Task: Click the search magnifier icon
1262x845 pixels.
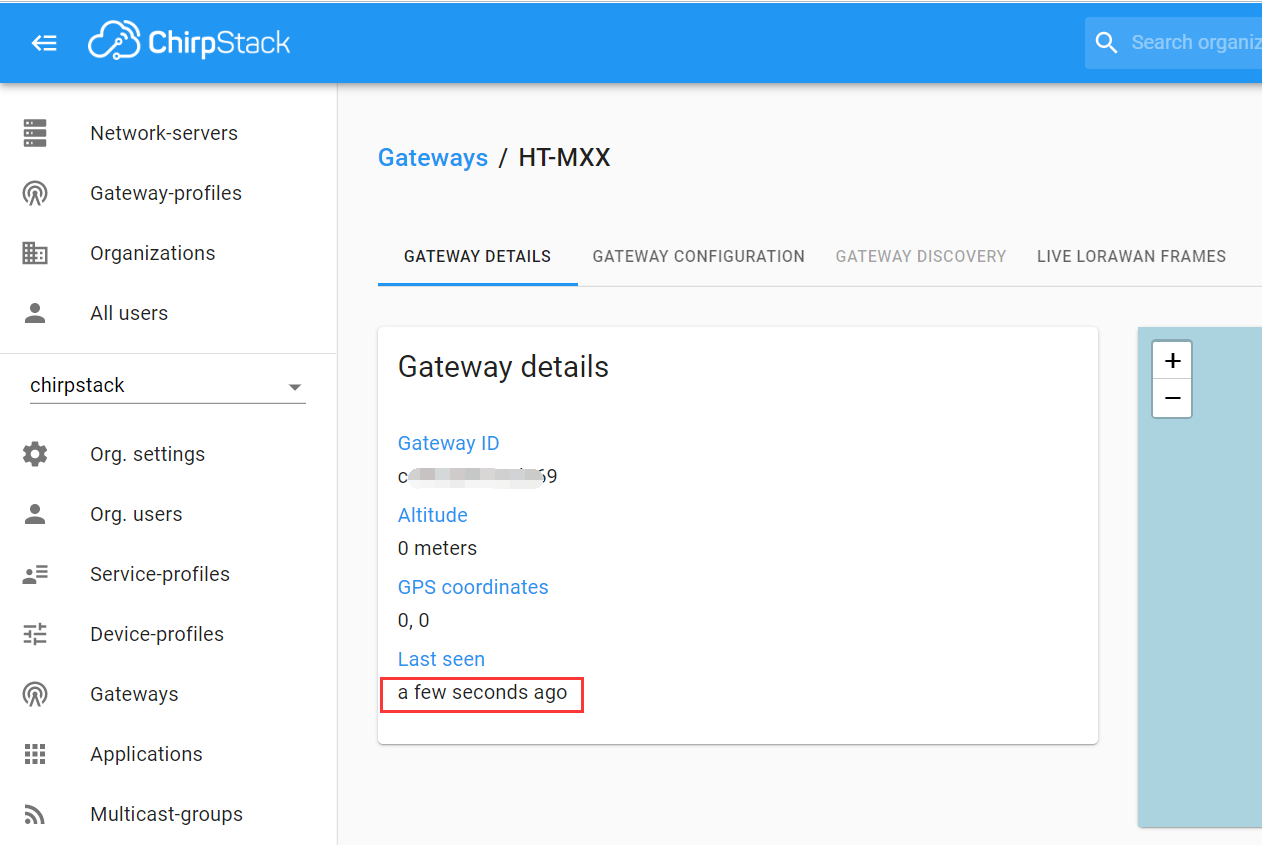Action: [x=1106, y=43]
